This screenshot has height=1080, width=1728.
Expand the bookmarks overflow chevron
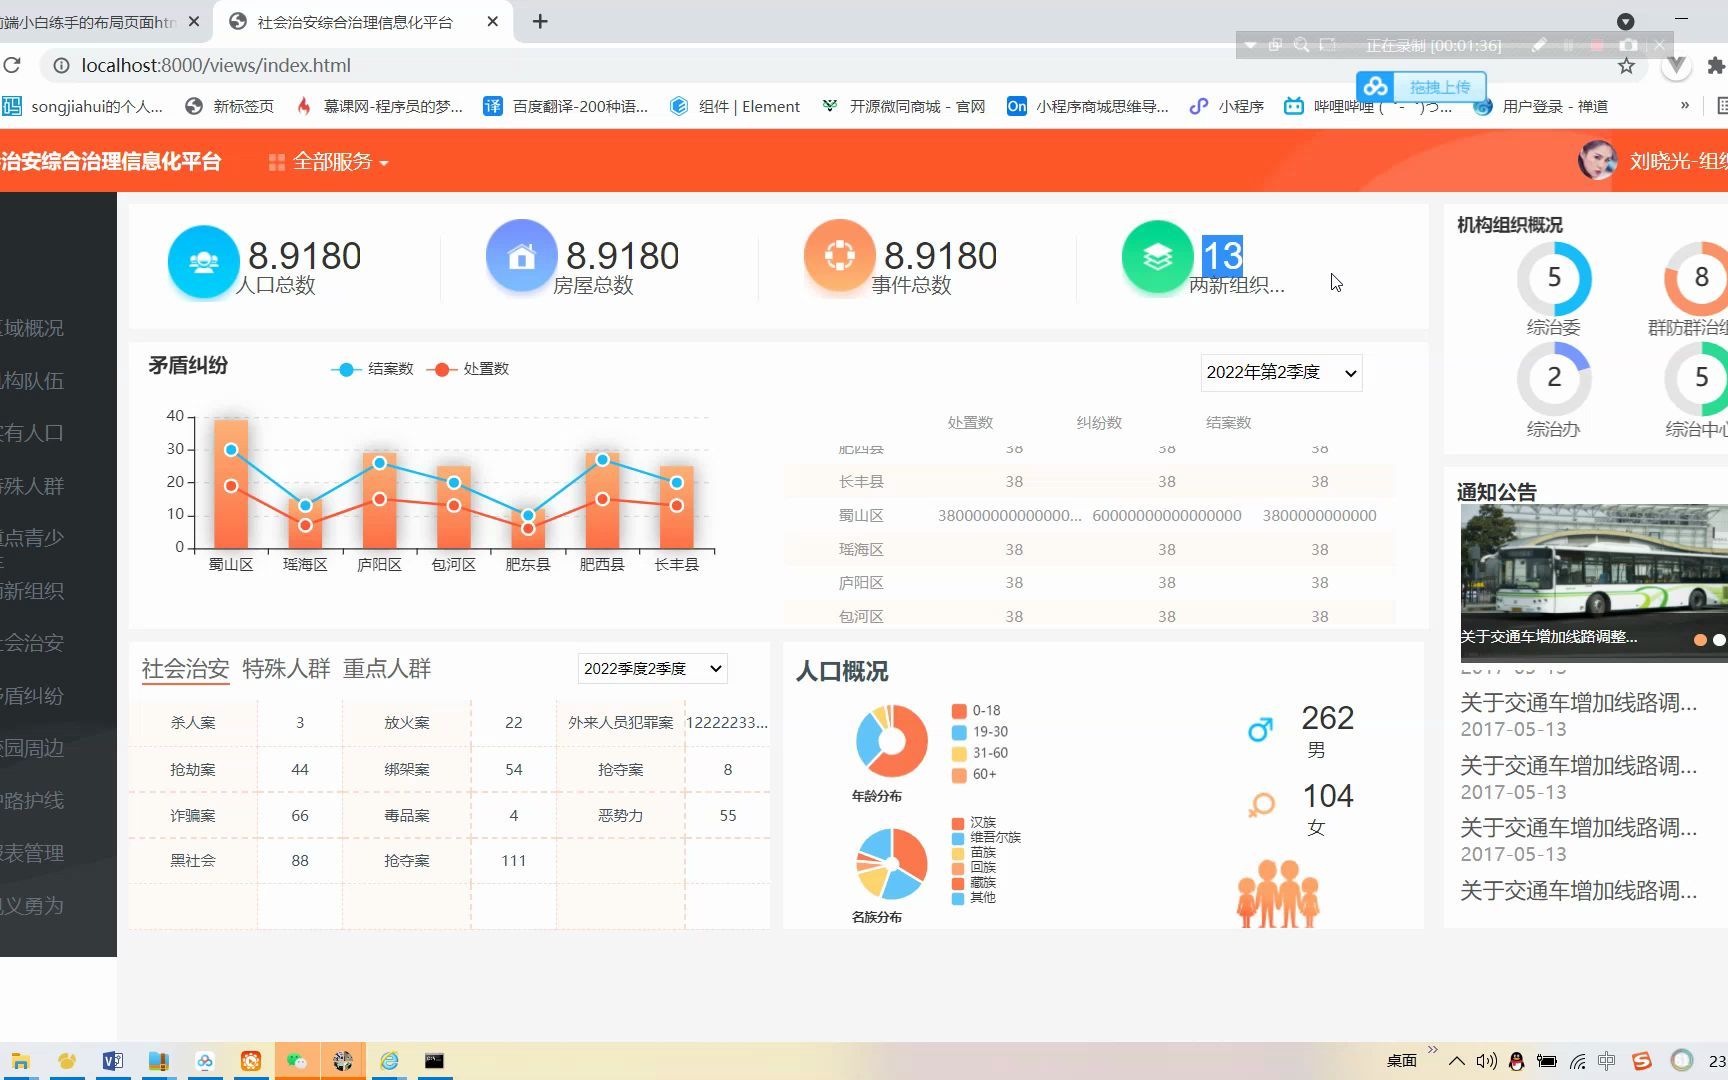tap(1684, 106)
